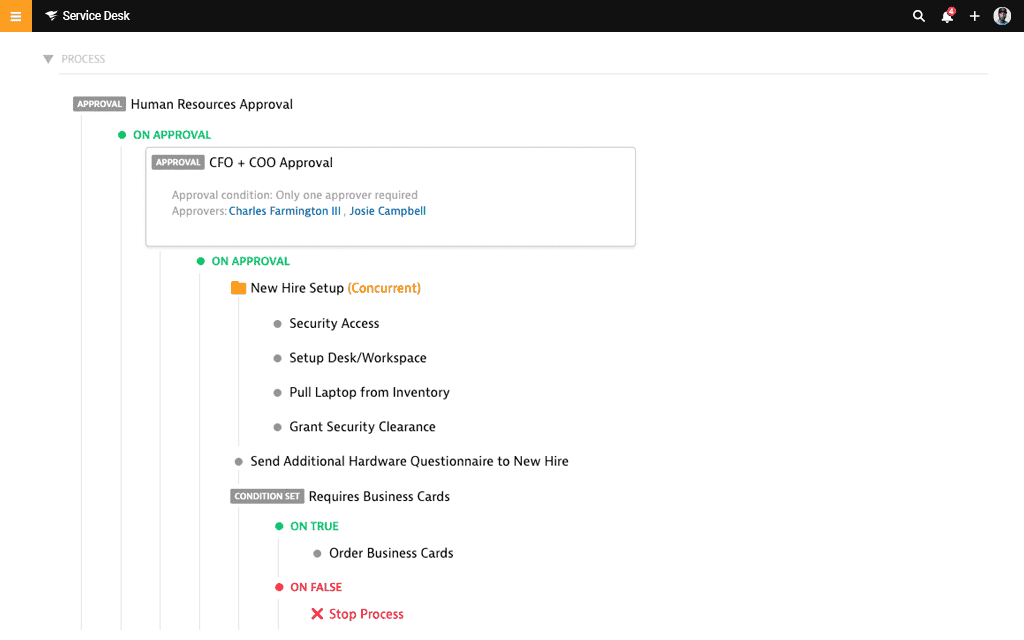View notifications from the bell icon
Viewport: 1024px width, 640px height.
pos(946,16)
